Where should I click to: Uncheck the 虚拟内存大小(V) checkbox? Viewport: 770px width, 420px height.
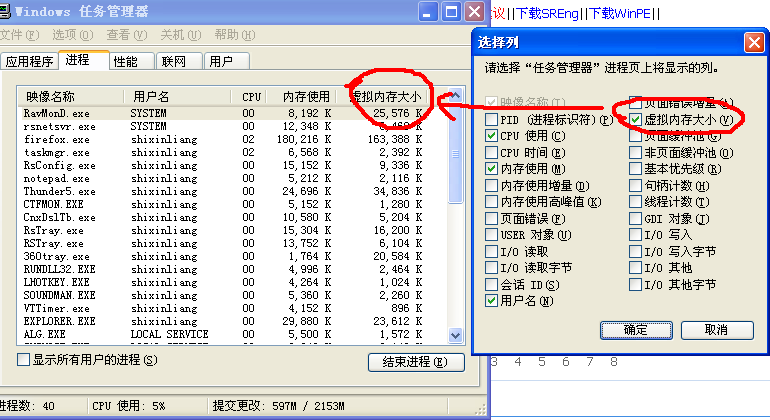click(635, 119)
